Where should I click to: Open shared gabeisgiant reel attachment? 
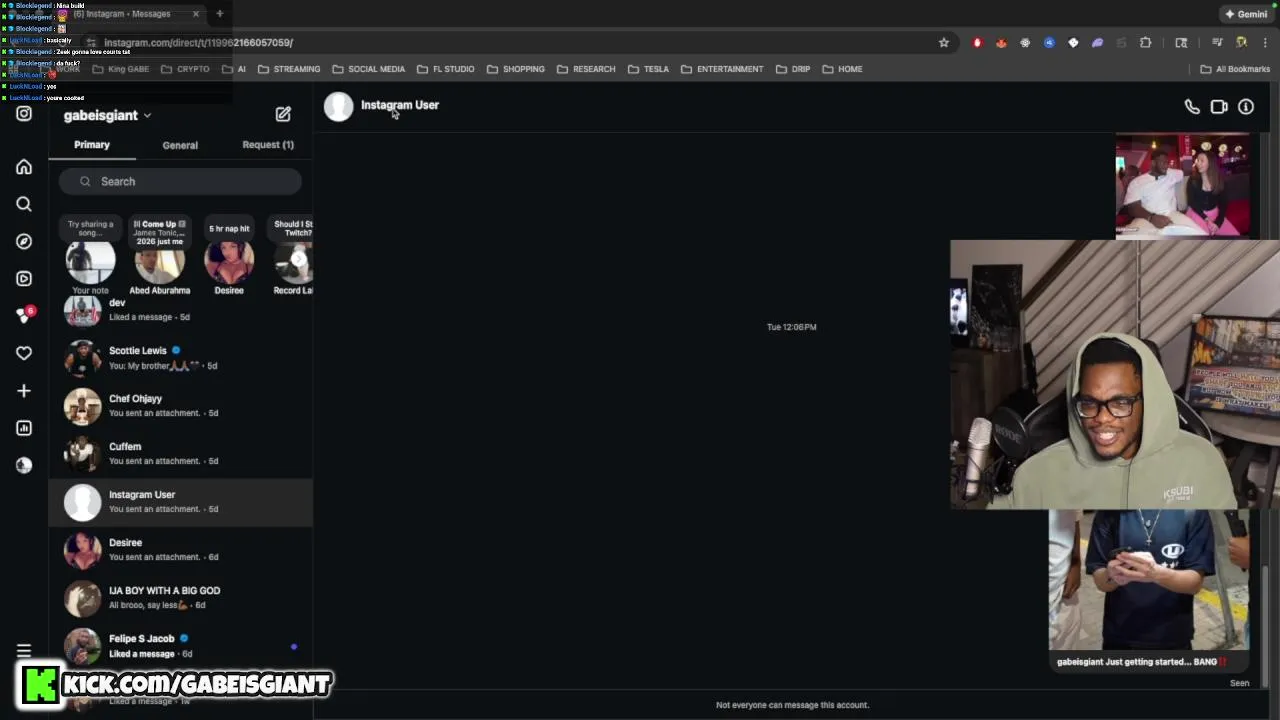(x=1149, y=592)
